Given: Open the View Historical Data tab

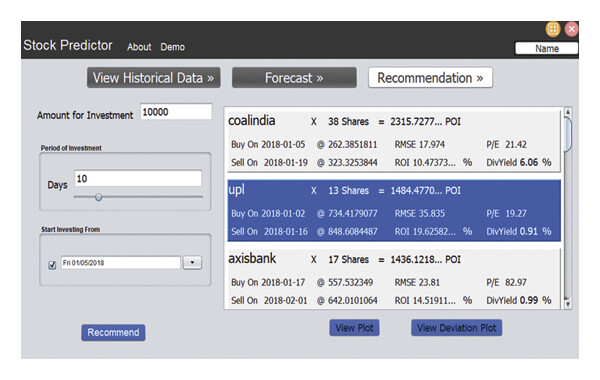Looking at the screenshot, I should click(x=153, y=78).
